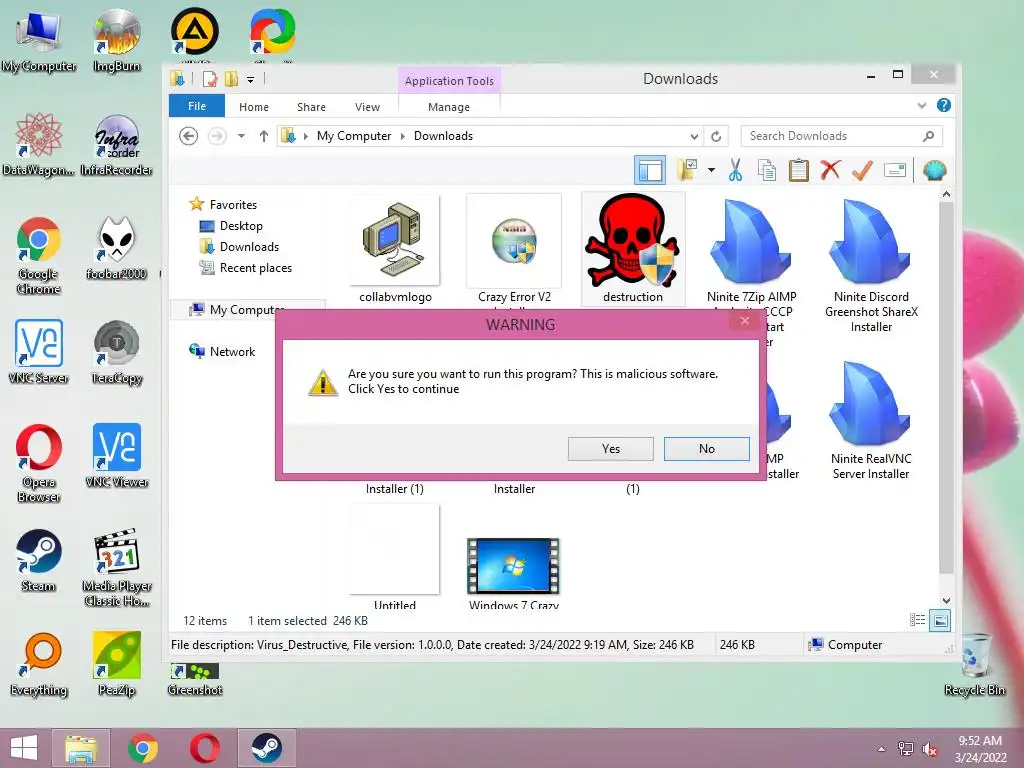The width and height of the screenshot is (1024, 768).
Task: Click the orange checkmark toolbar icon
Action: (862, 170)
